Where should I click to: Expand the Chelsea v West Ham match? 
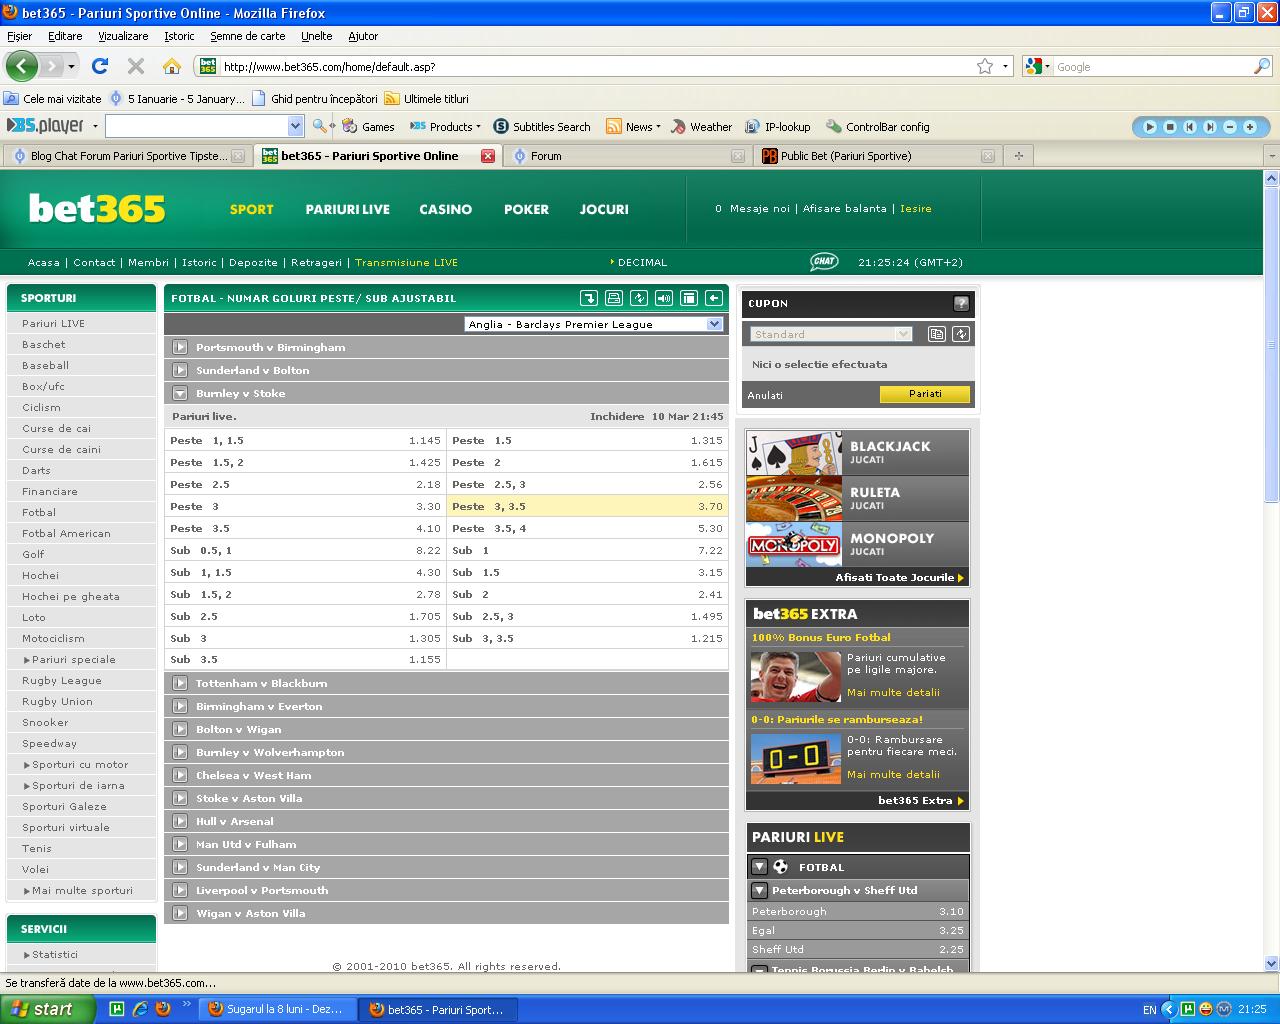coord(180,775)
